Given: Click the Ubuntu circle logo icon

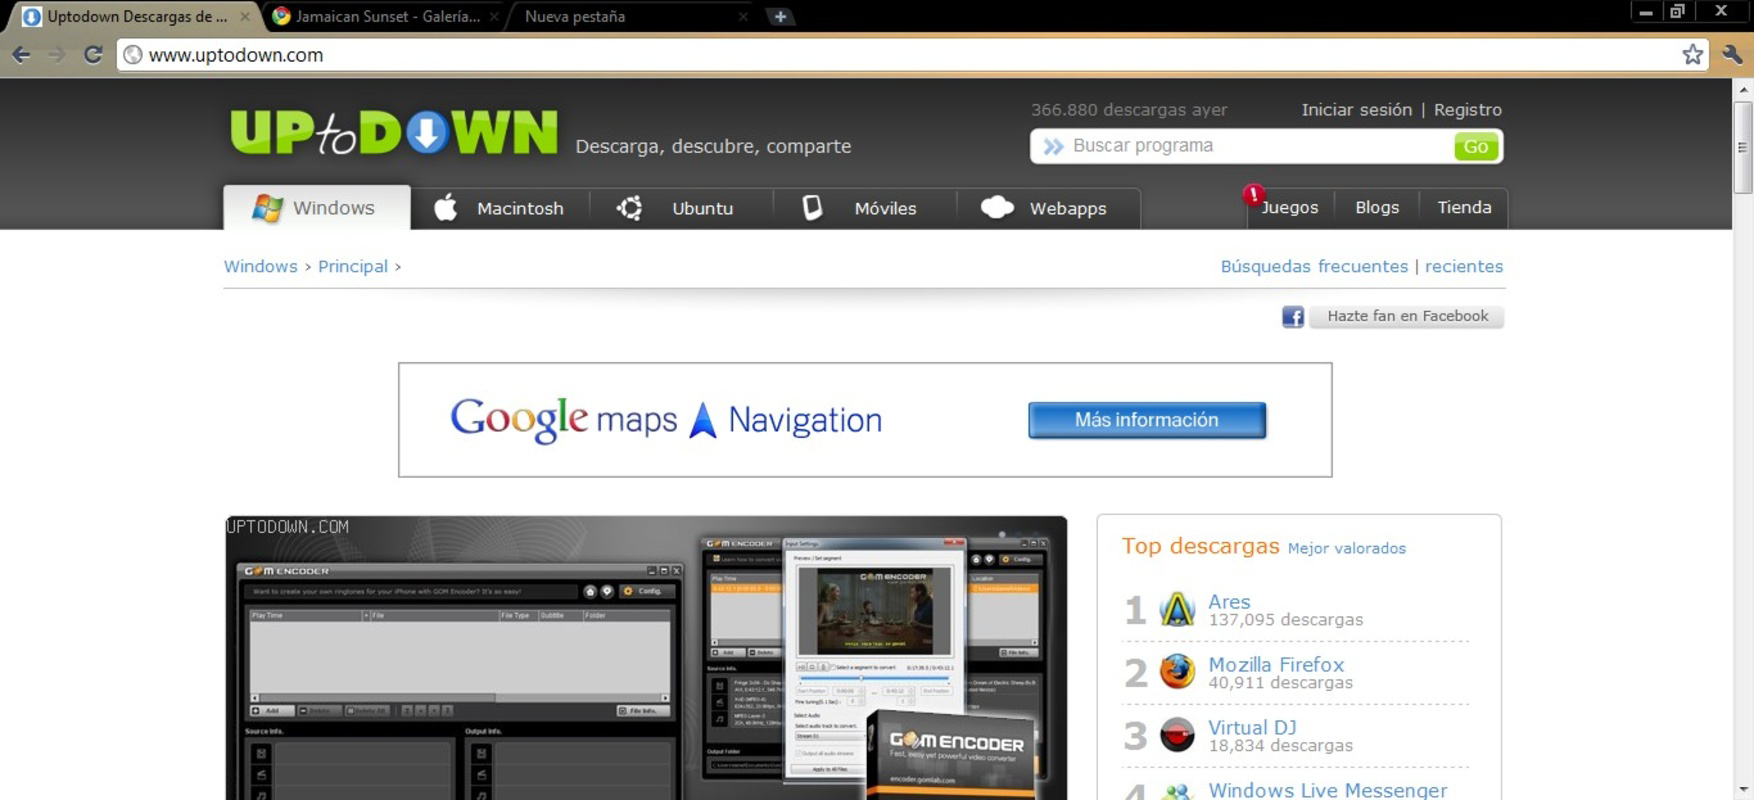Looking at the screenshot, I should (629, 208).
